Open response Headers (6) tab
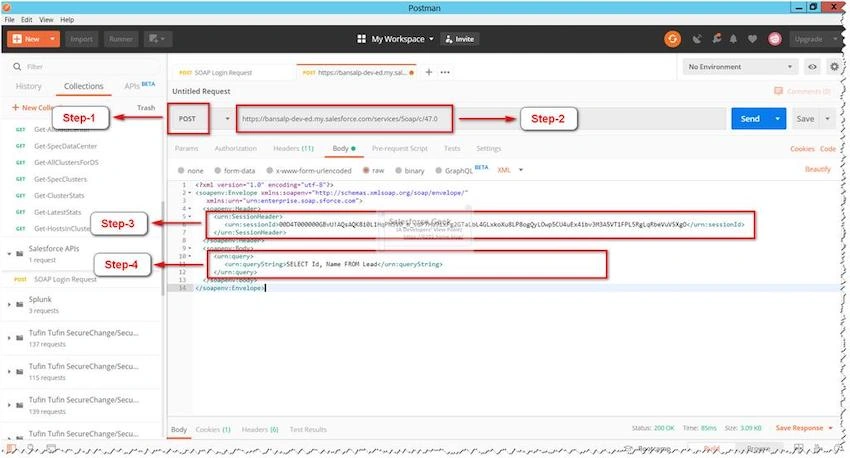The width and height of the screenshot is (850, 458). point(260,429)
